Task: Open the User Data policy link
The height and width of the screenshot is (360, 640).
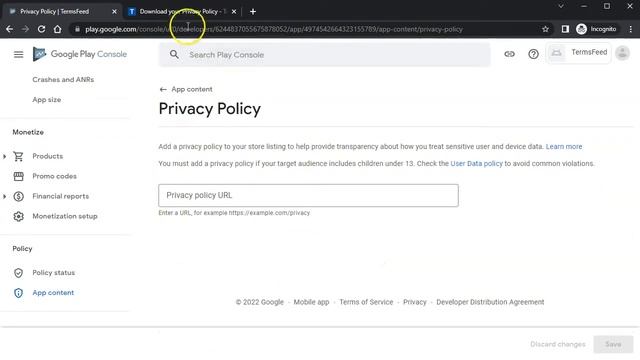Action: (x=476, y=163)
